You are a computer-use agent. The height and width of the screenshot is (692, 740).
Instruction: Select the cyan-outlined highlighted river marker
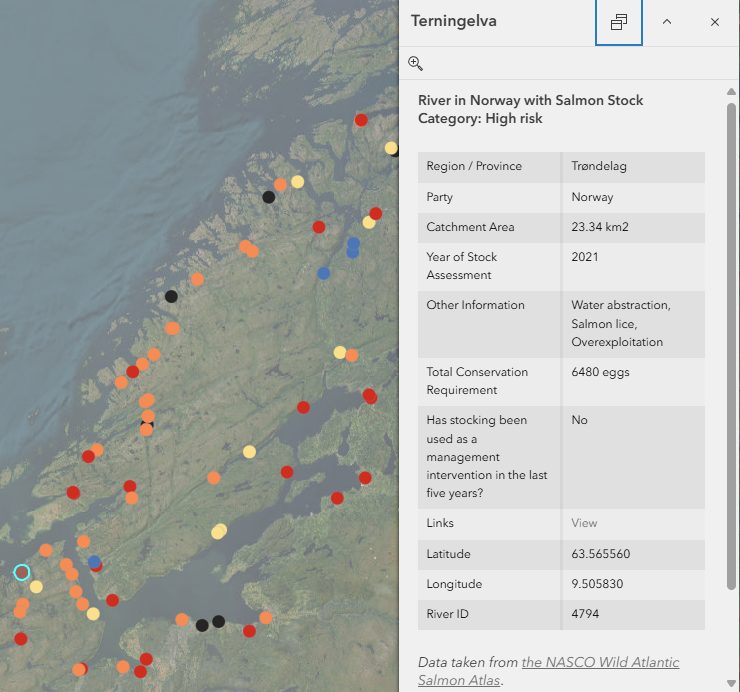click(x=22, y=572)
